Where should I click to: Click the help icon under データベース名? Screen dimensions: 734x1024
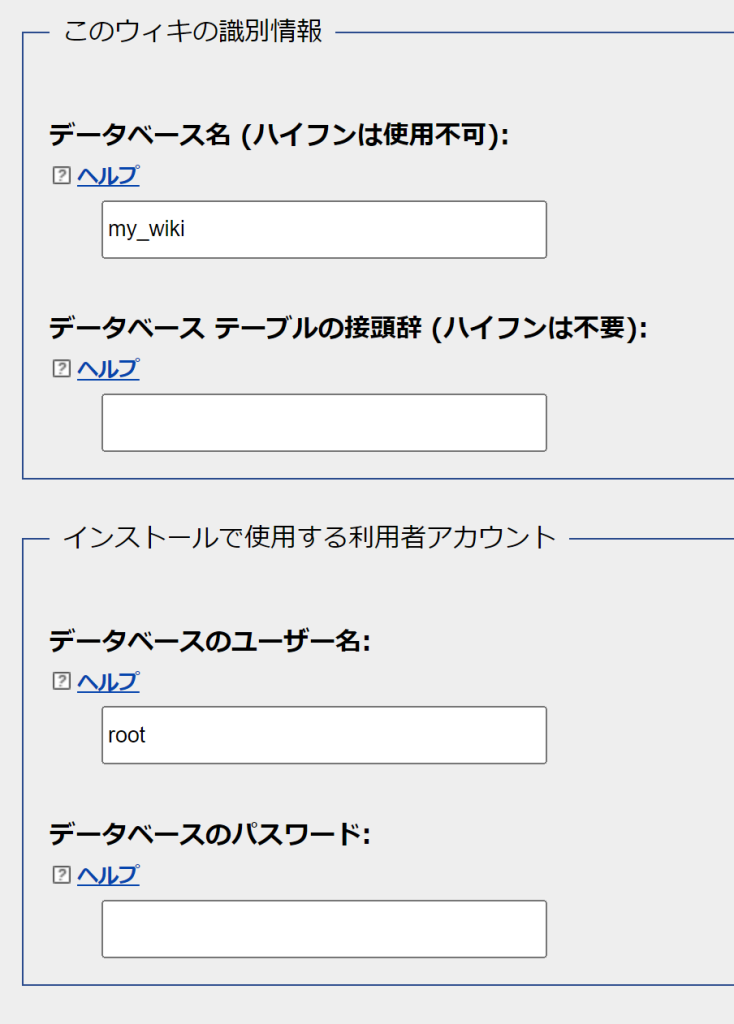click(x=61, y=175)
